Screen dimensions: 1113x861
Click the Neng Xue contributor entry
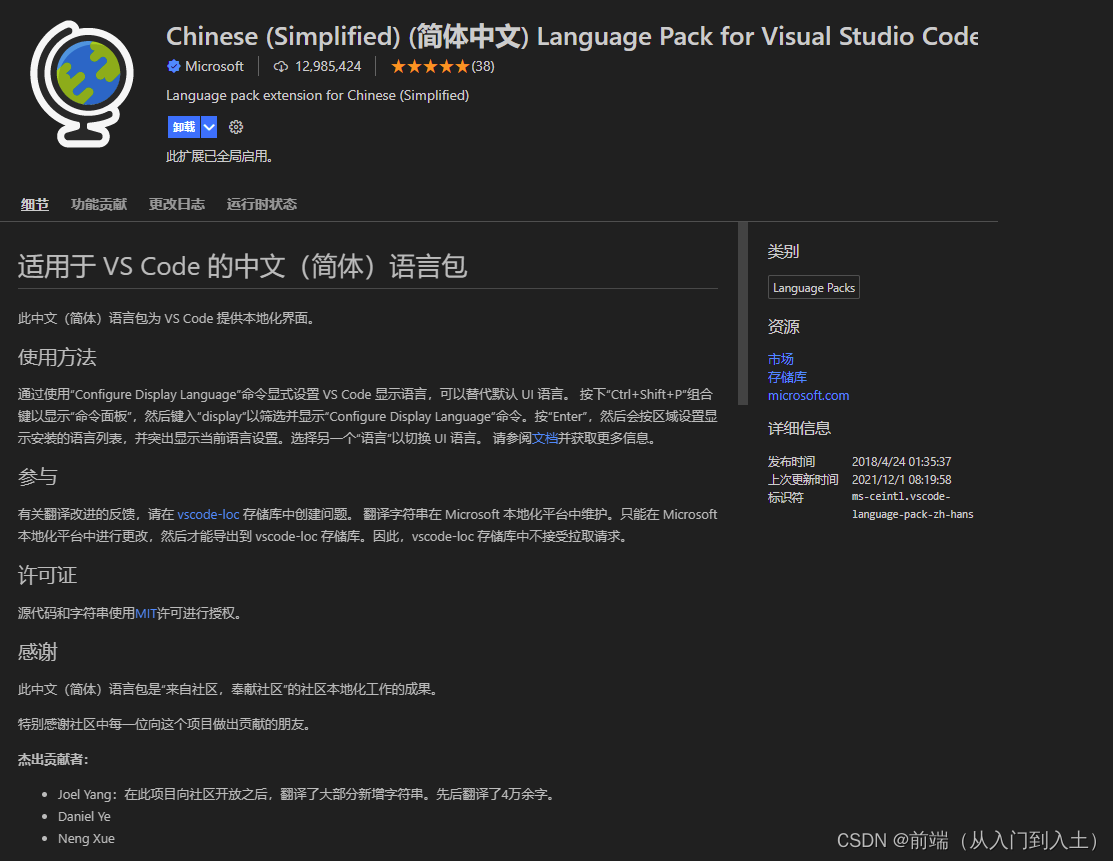(x=86, y=838)
